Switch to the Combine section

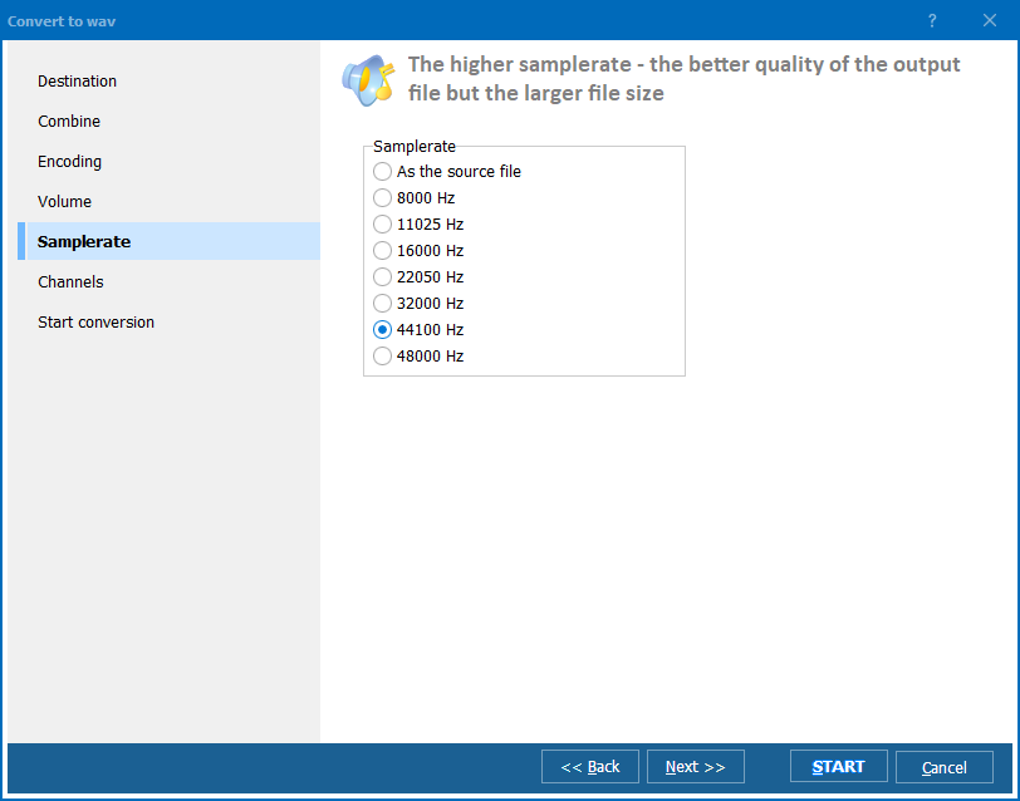[x=69, y=121]
